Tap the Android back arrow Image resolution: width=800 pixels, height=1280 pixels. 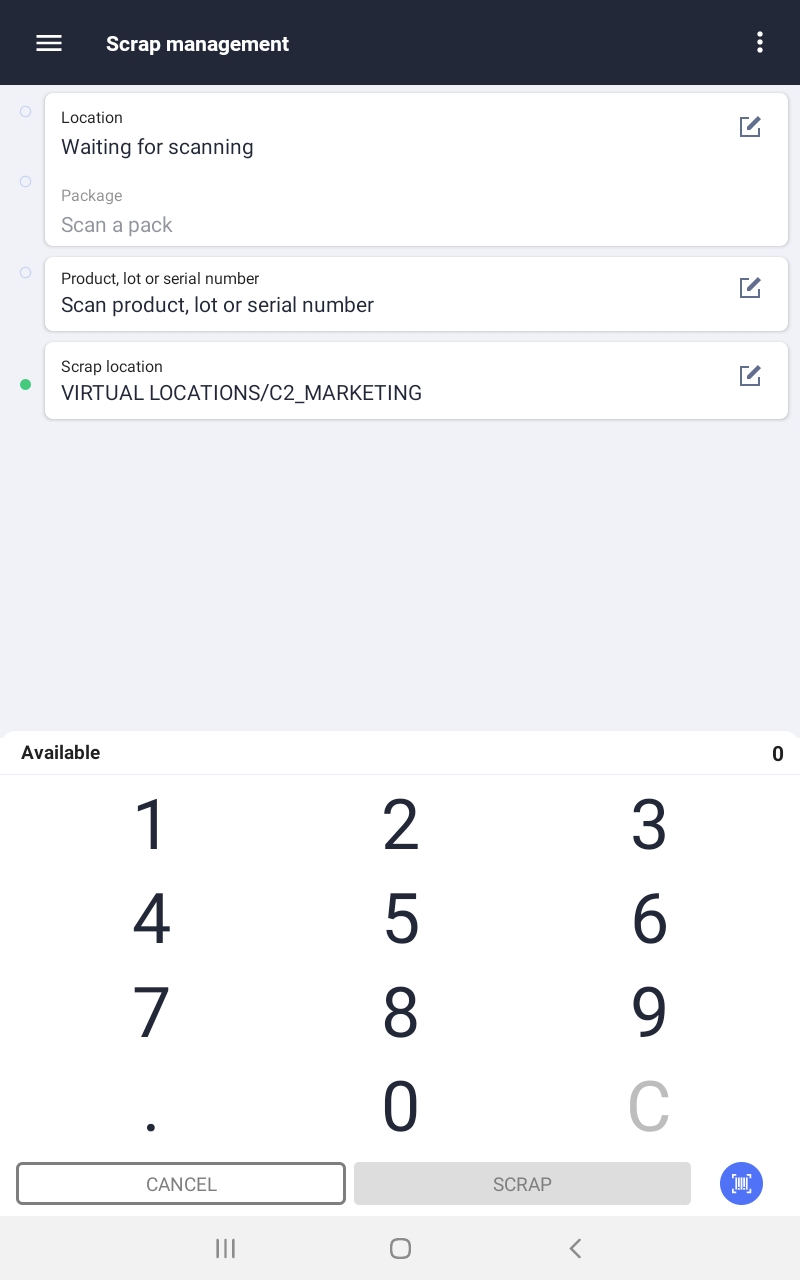(575, 1248)
